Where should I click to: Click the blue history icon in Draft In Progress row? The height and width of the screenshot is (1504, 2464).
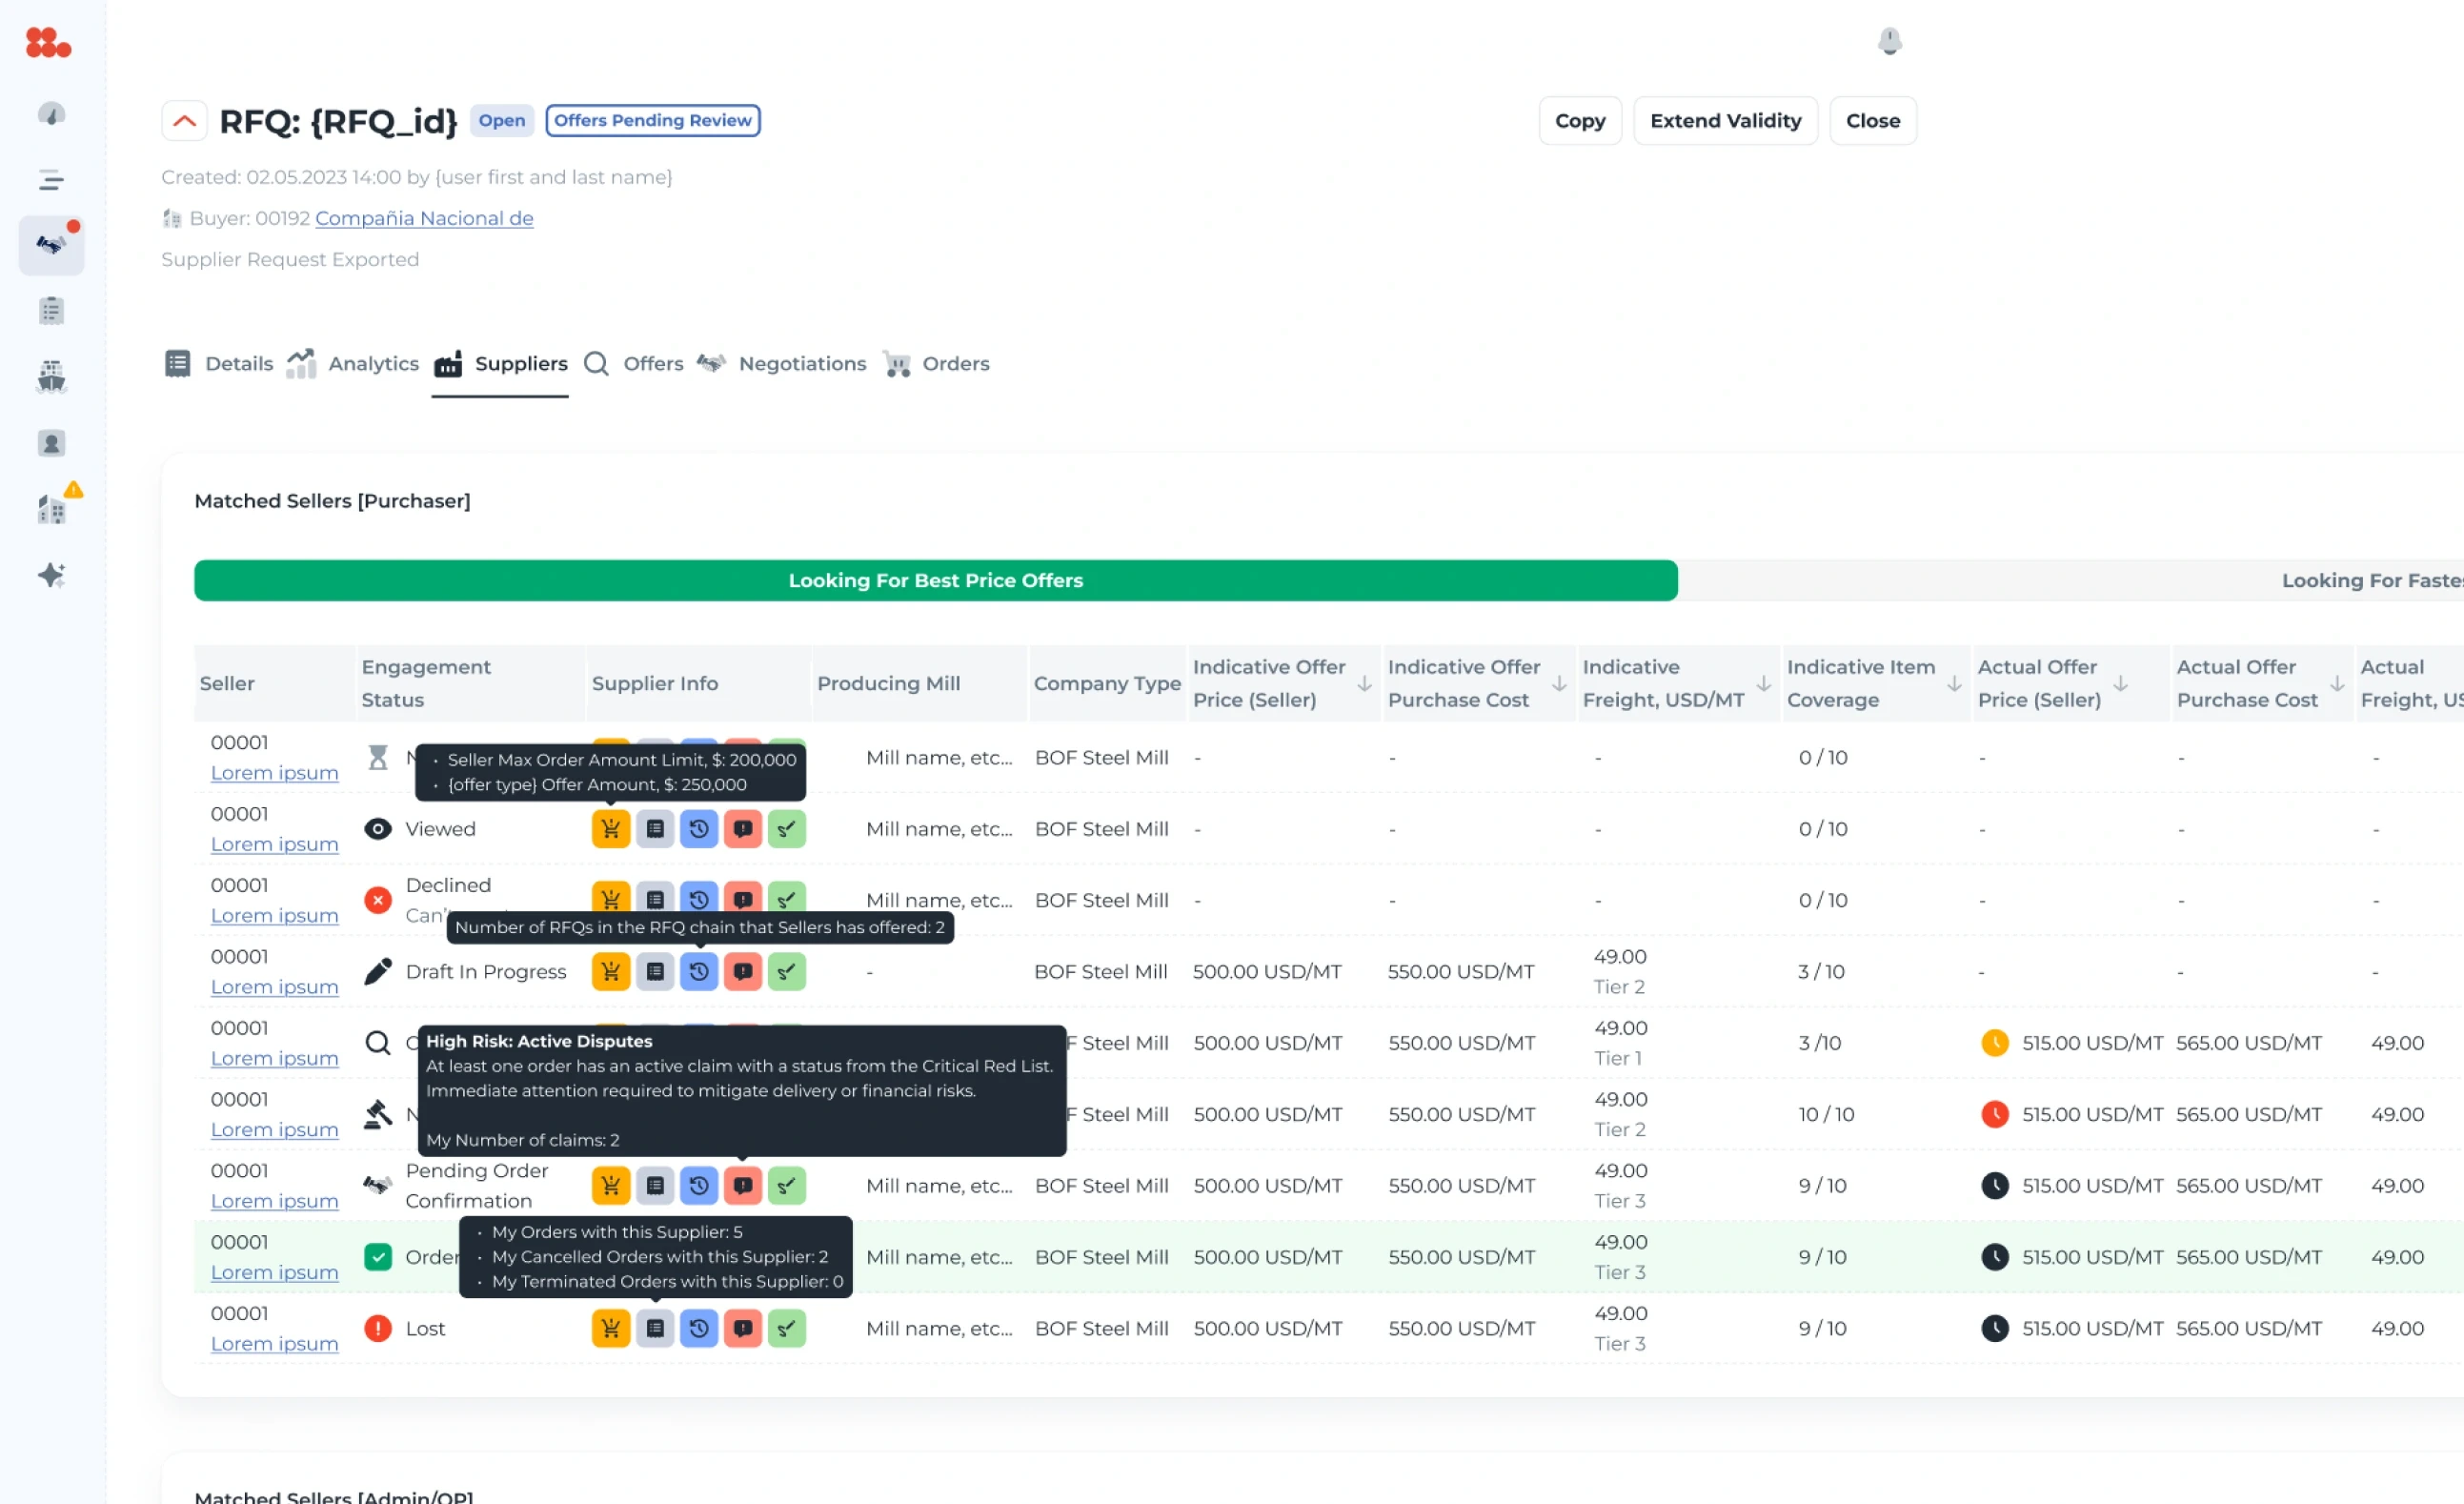[x=699, y=971]
